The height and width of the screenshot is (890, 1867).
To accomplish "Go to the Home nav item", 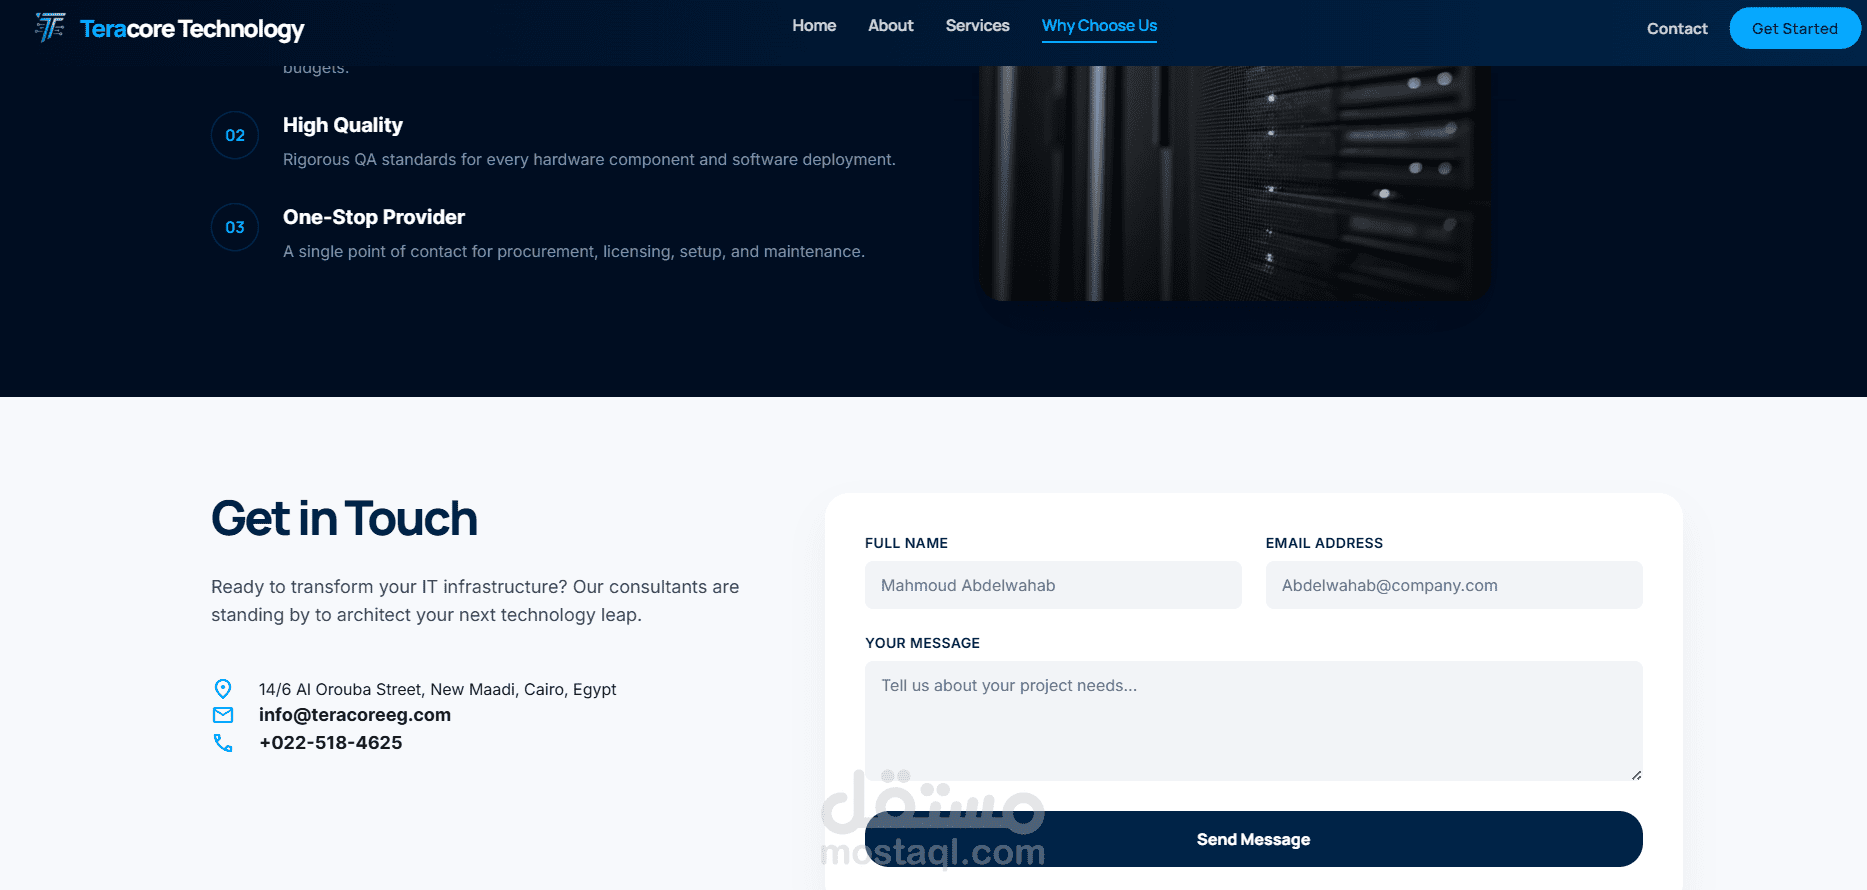I will point(814,26).
